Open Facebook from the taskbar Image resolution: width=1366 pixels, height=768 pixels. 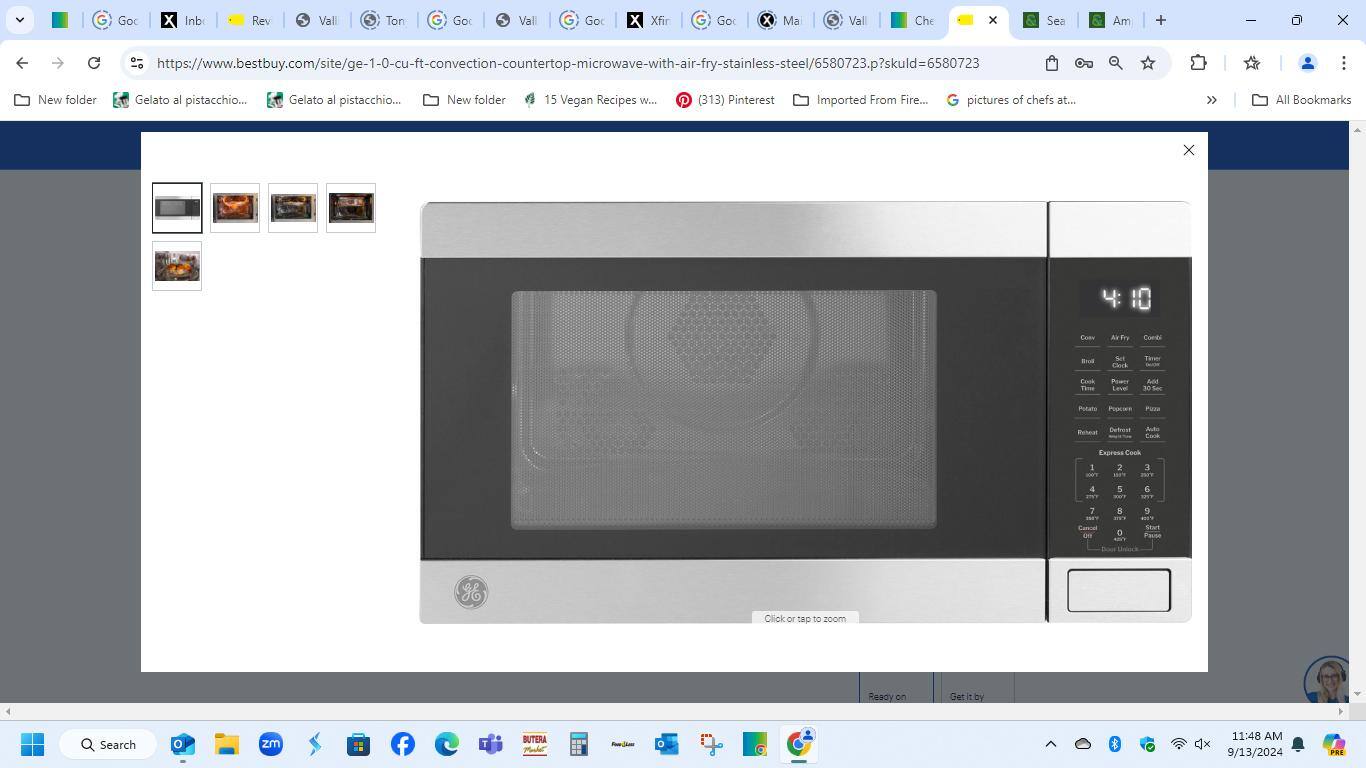403,745
